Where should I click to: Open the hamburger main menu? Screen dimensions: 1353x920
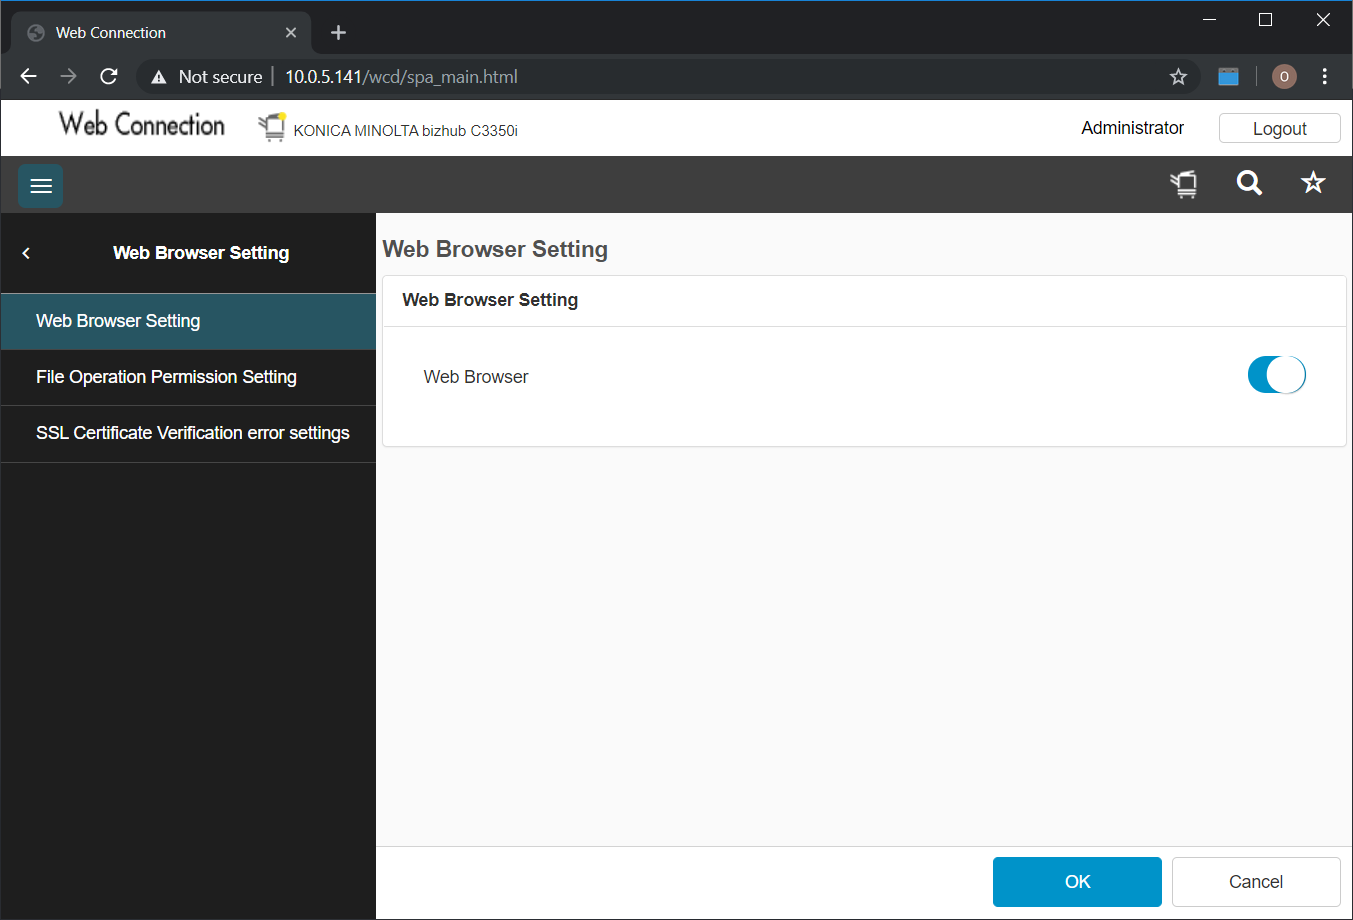point(41,186)
